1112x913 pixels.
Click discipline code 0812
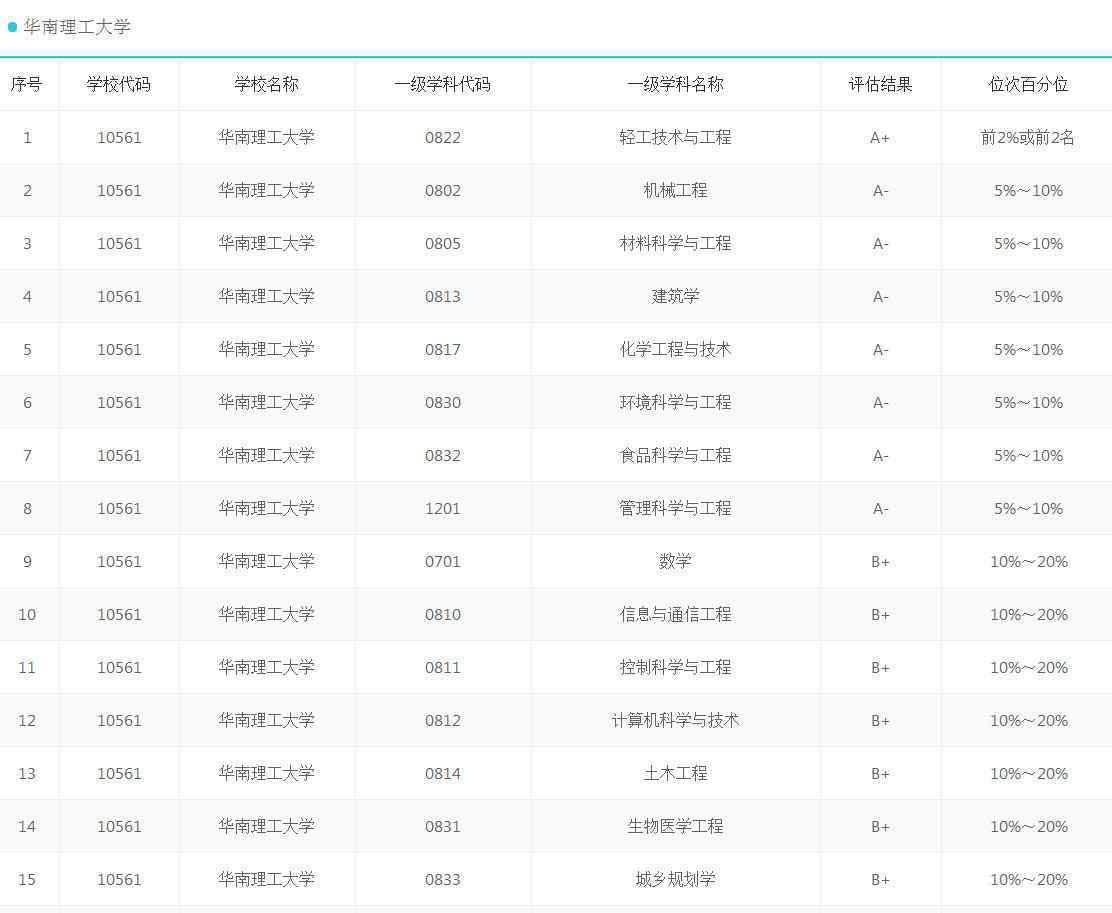[443, 721]
